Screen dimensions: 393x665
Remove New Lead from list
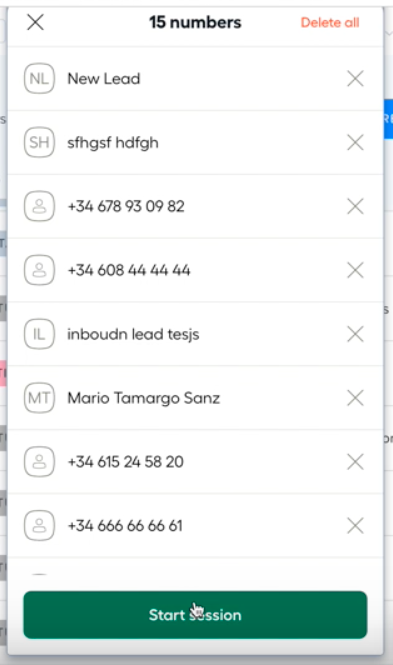[355, 78]
